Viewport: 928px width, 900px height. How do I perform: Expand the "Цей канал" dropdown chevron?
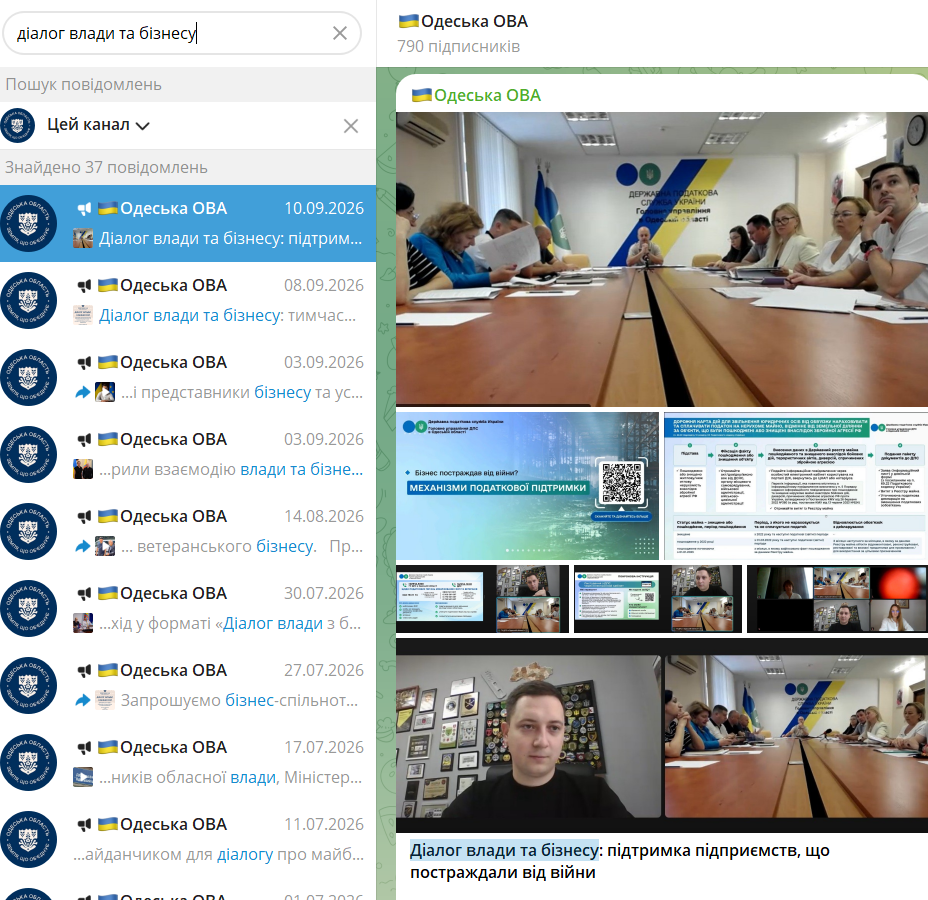pos(143,125)
